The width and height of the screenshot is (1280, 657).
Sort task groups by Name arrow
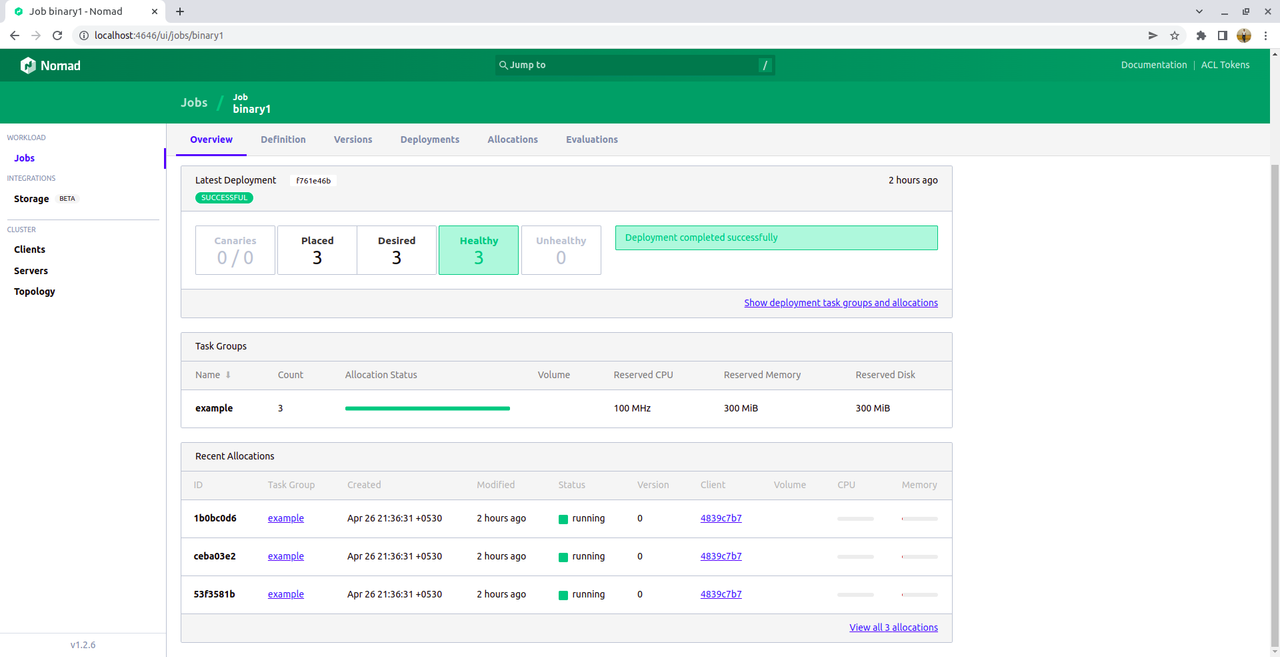click(x=228, y=375)
